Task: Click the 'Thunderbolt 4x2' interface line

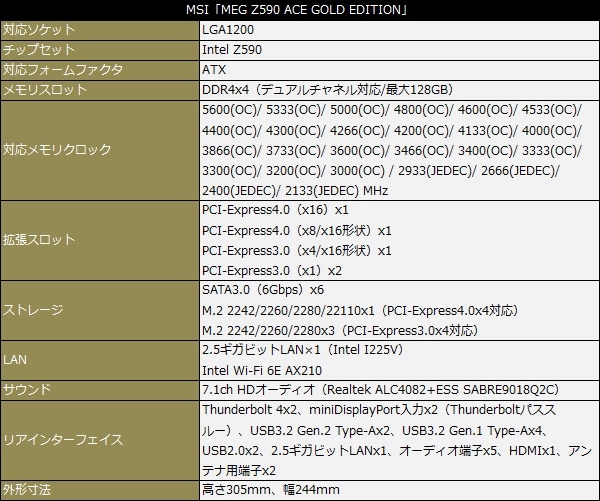Action: (x=249, y=410)
